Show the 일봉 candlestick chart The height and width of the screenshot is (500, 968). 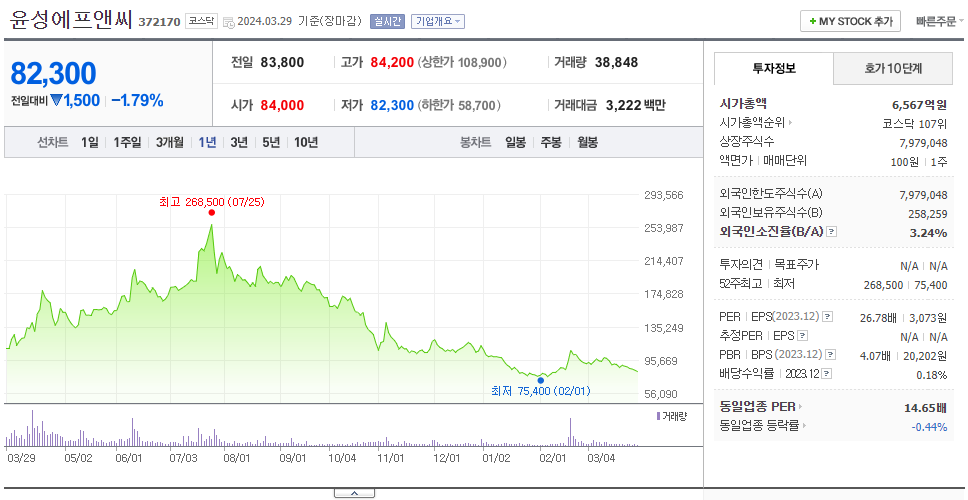pos(515,143)
